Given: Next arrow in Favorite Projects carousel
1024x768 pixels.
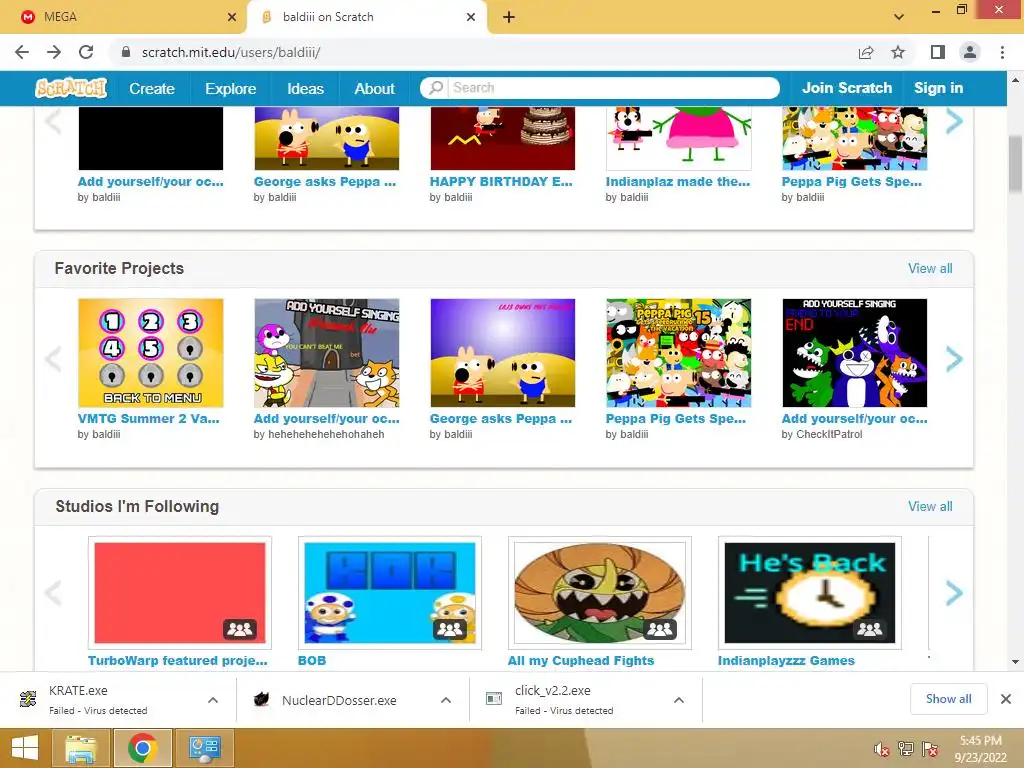Looking at the screenshot, I should coord(953,359).
